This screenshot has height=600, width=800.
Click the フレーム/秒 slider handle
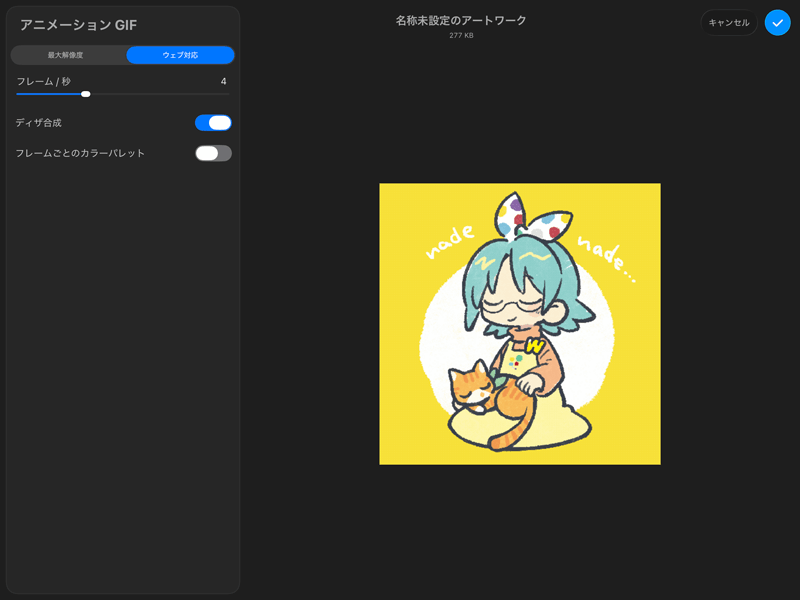(x=86, y=94)
